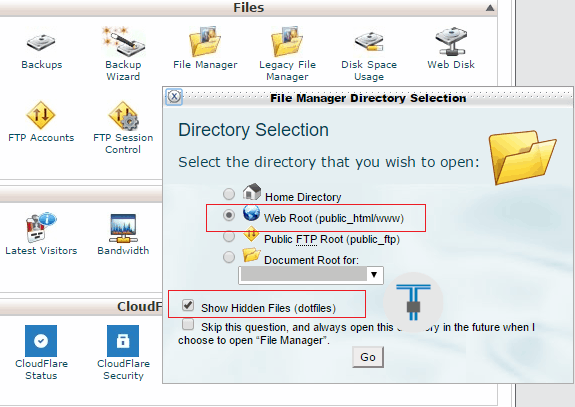
Task: Toggle the Show Hidden Files (dotfiles) checkbox
Action: coord(188,305)
